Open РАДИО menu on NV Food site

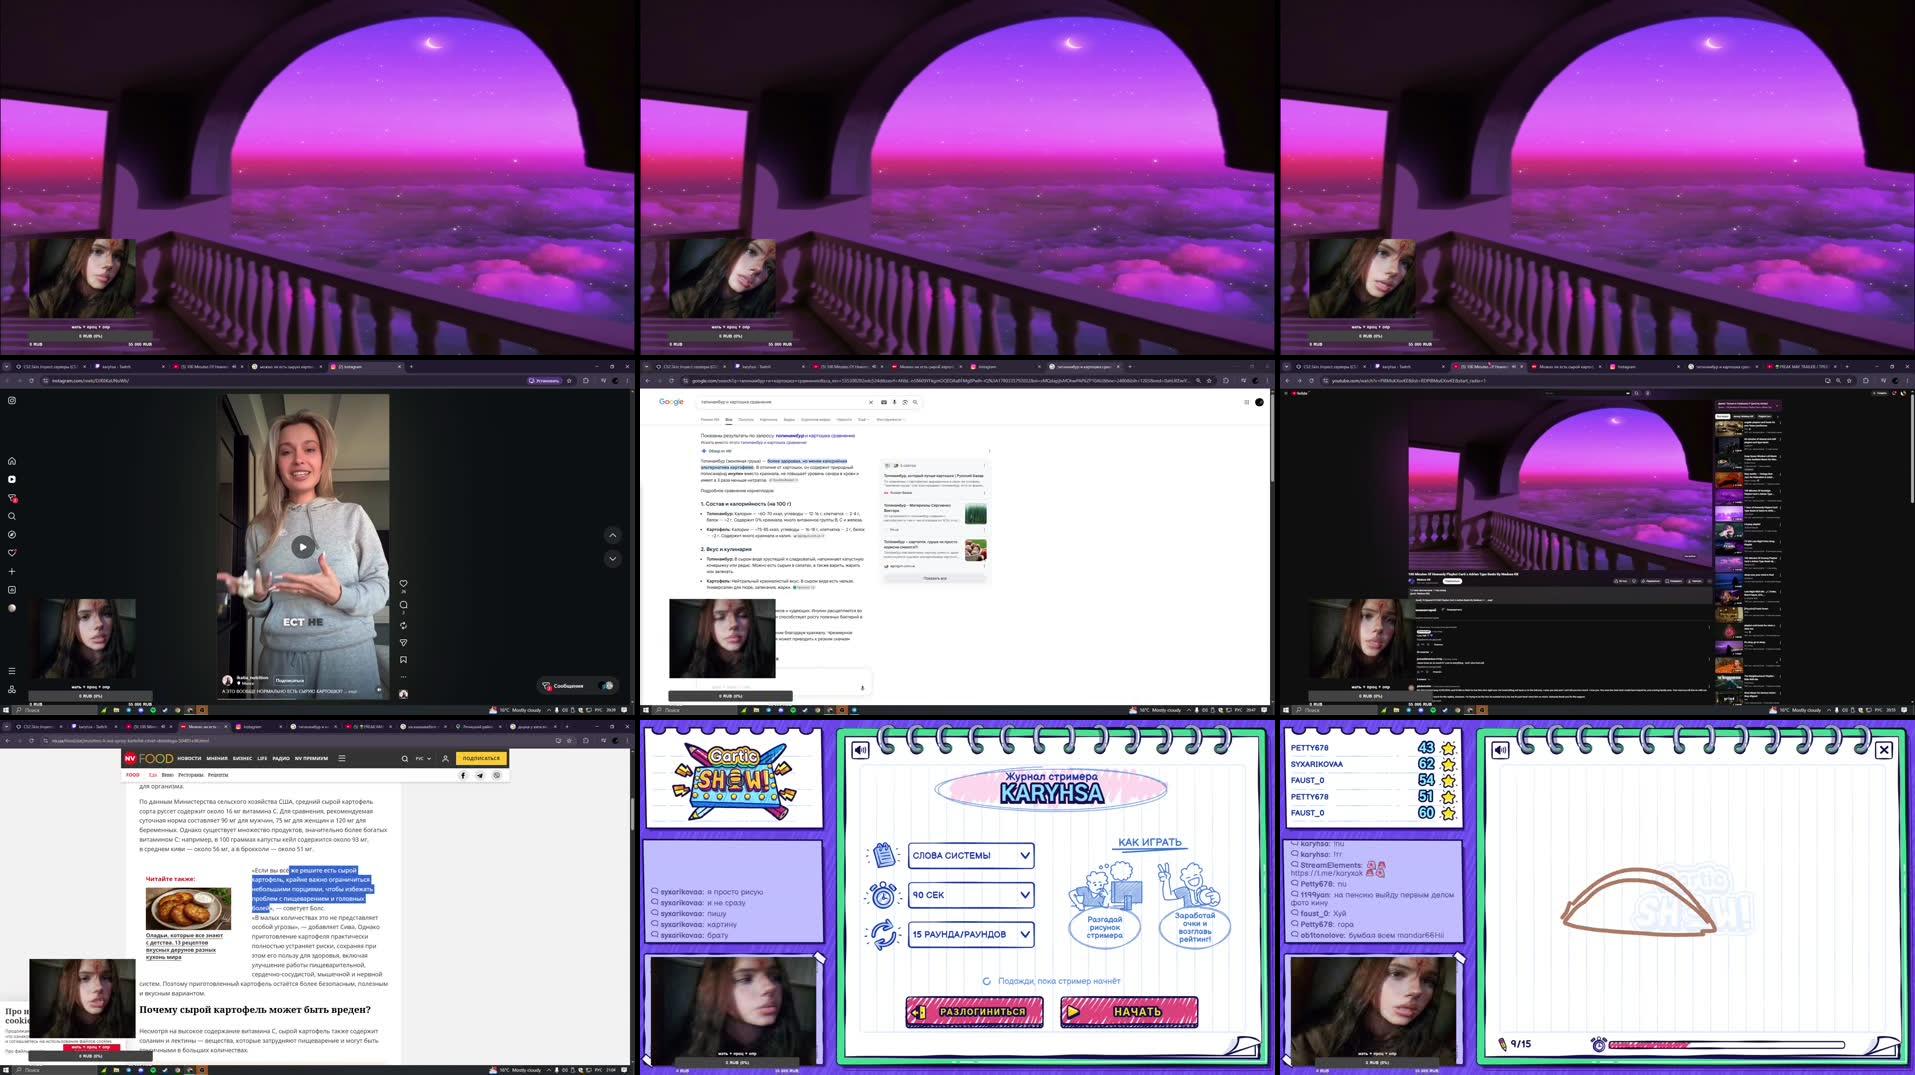[281, 758]
